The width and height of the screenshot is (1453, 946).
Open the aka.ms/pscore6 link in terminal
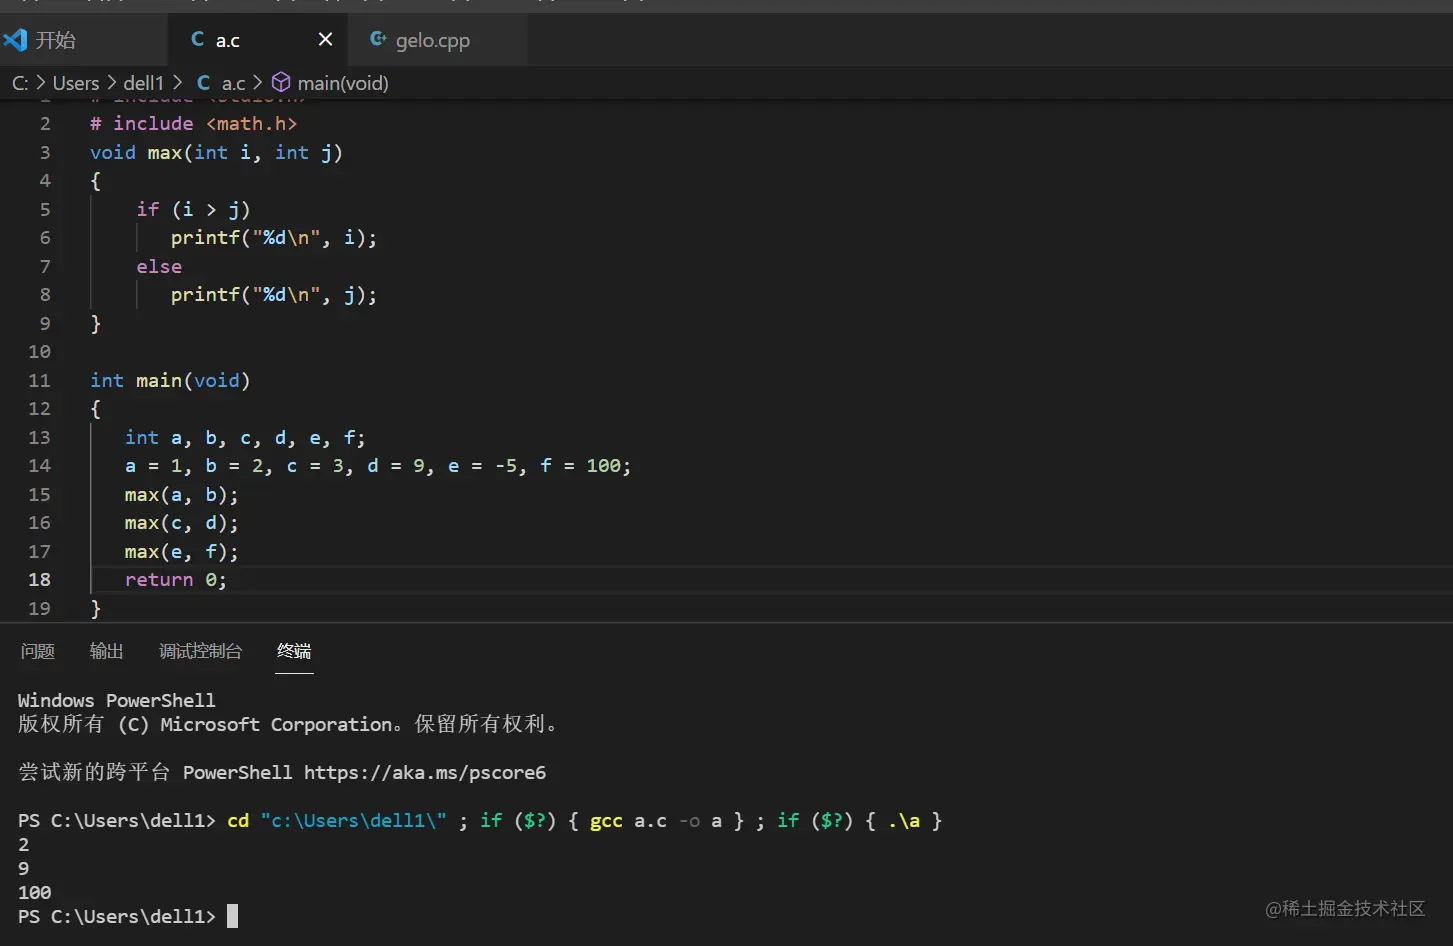coord(425,773)
